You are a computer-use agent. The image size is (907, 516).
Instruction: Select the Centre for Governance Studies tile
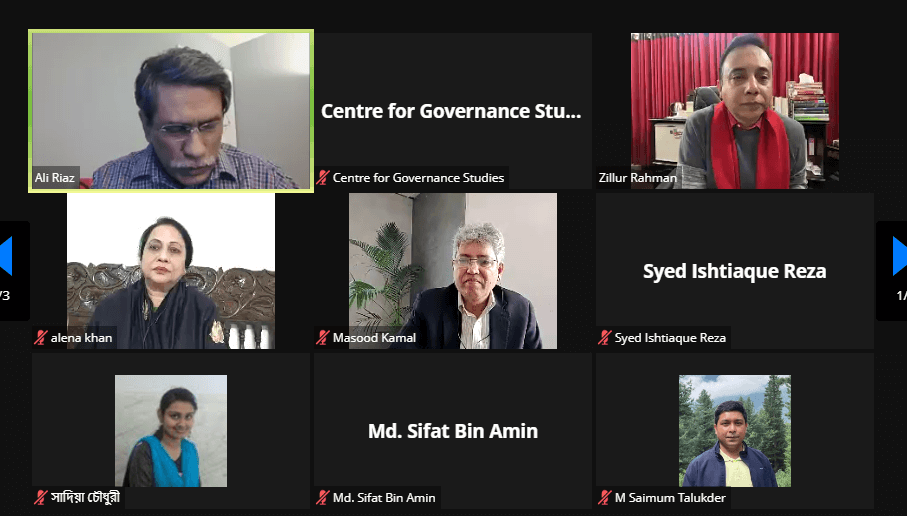pos(453,110)
